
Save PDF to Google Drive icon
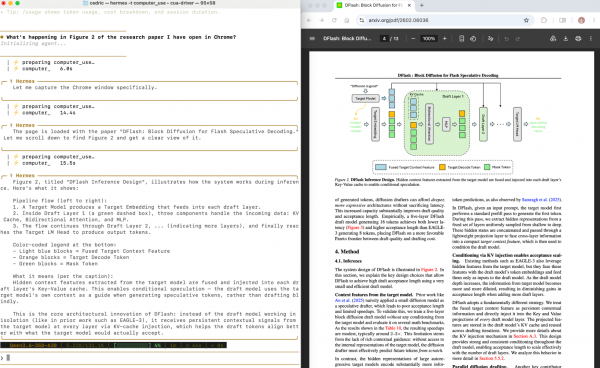click(x=553, y=39)
